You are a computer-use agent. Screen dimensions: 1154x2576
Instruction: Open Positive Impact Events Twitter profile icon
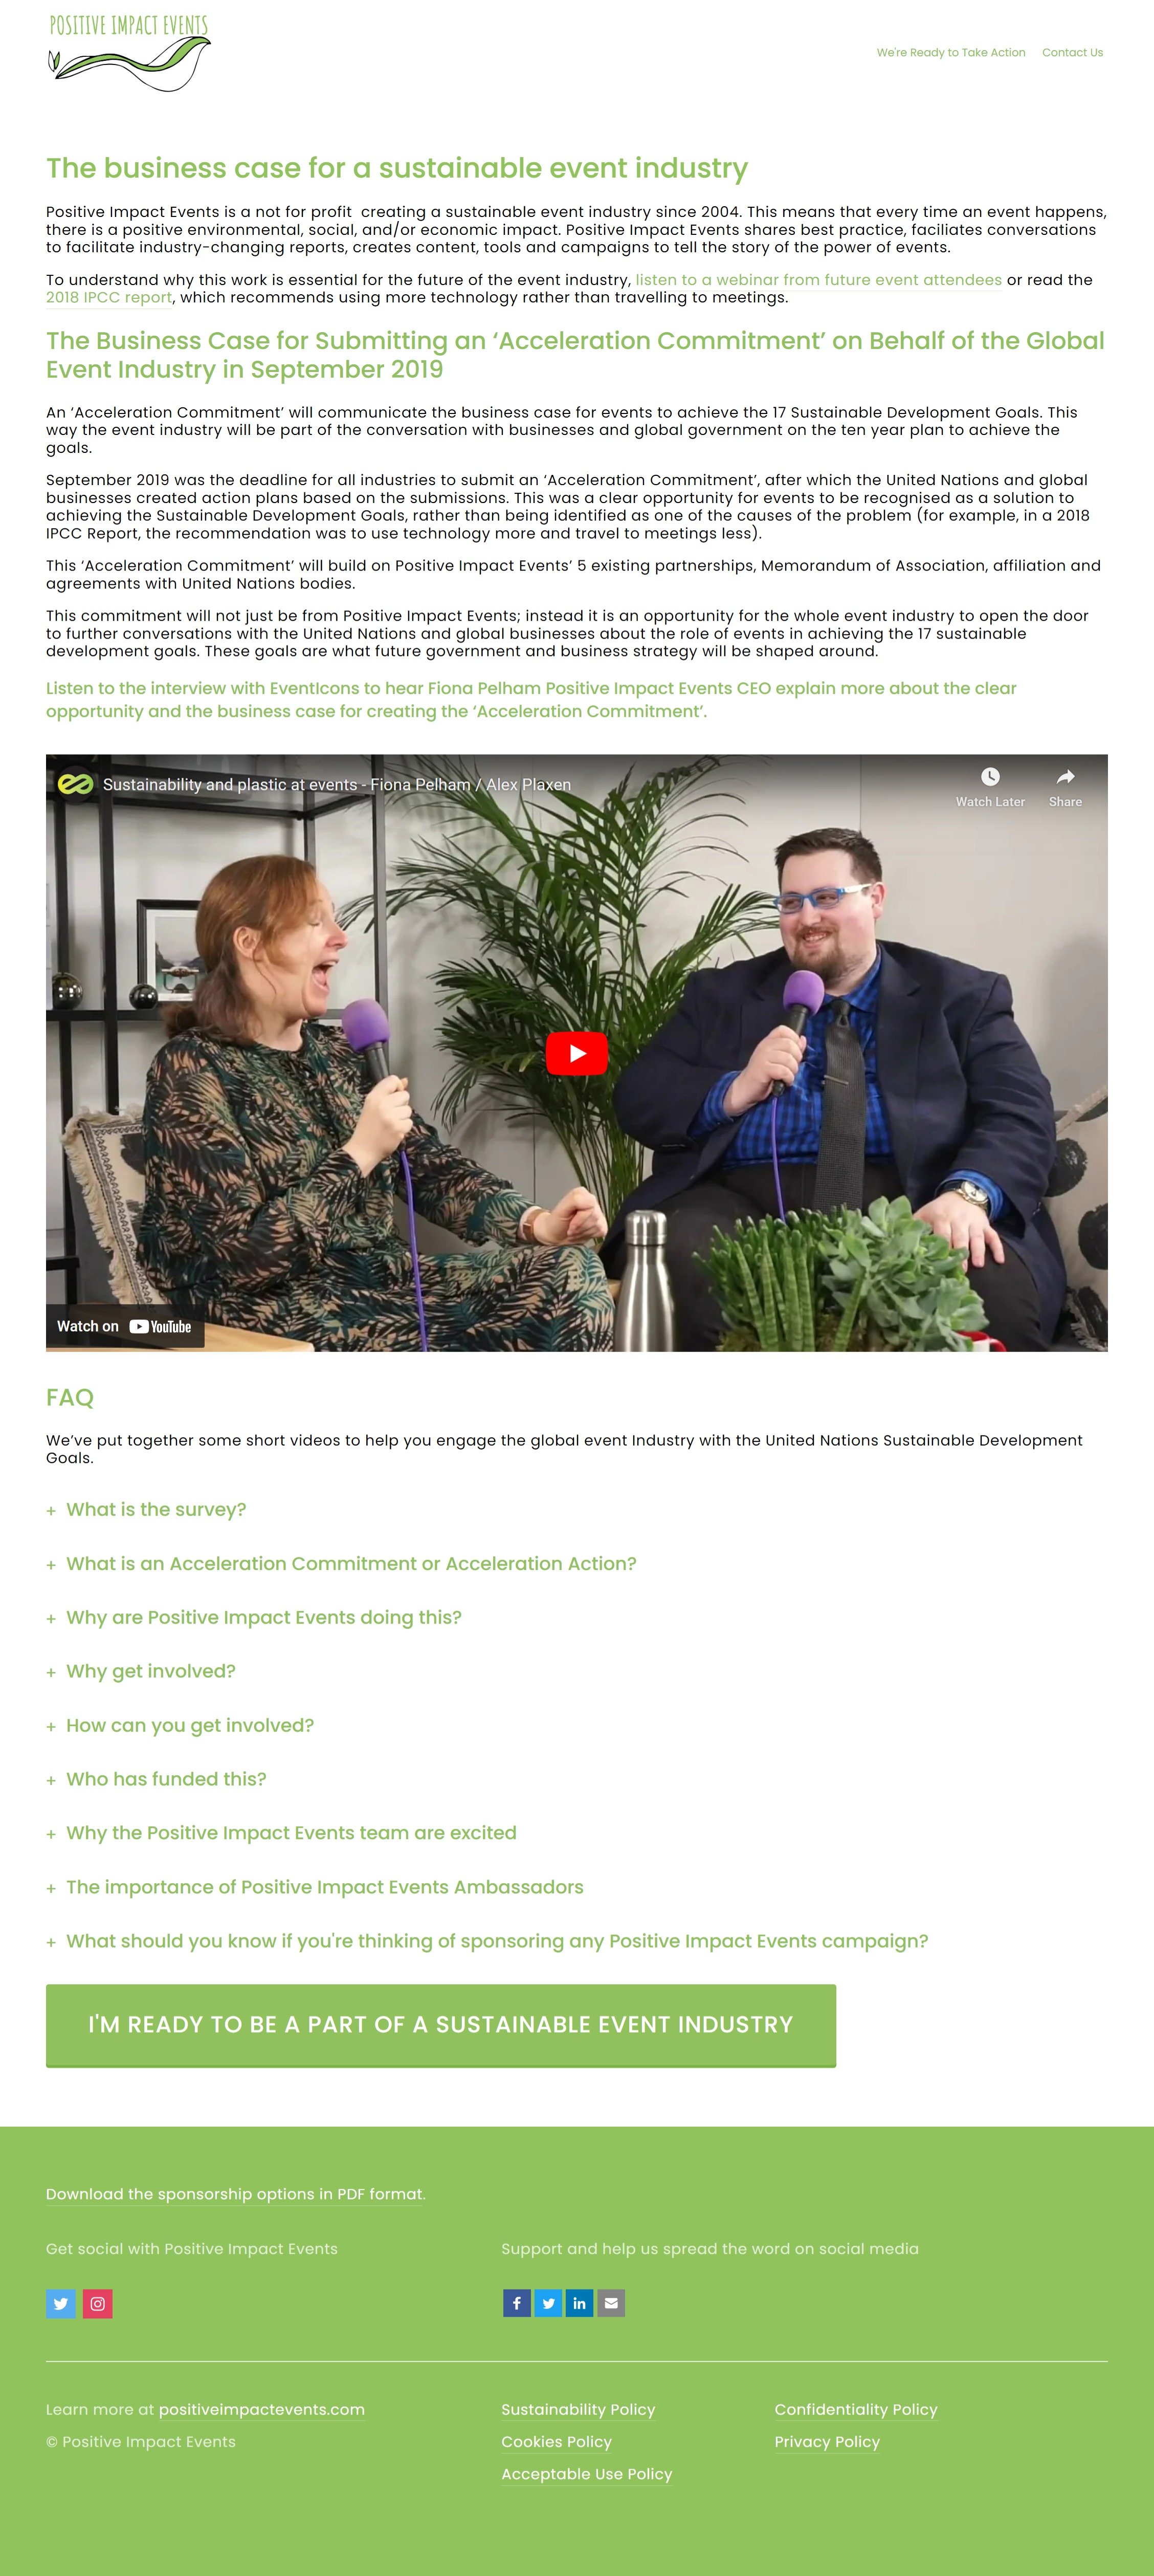pyautogui.click(x=61, y=2303)
